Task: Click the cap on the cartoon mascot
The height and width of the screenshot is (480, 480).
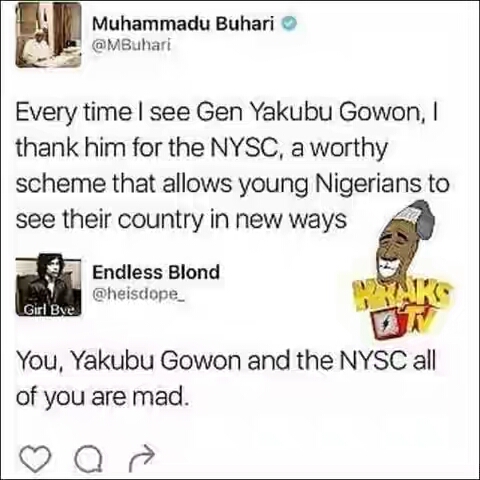Action: (418, 218)
